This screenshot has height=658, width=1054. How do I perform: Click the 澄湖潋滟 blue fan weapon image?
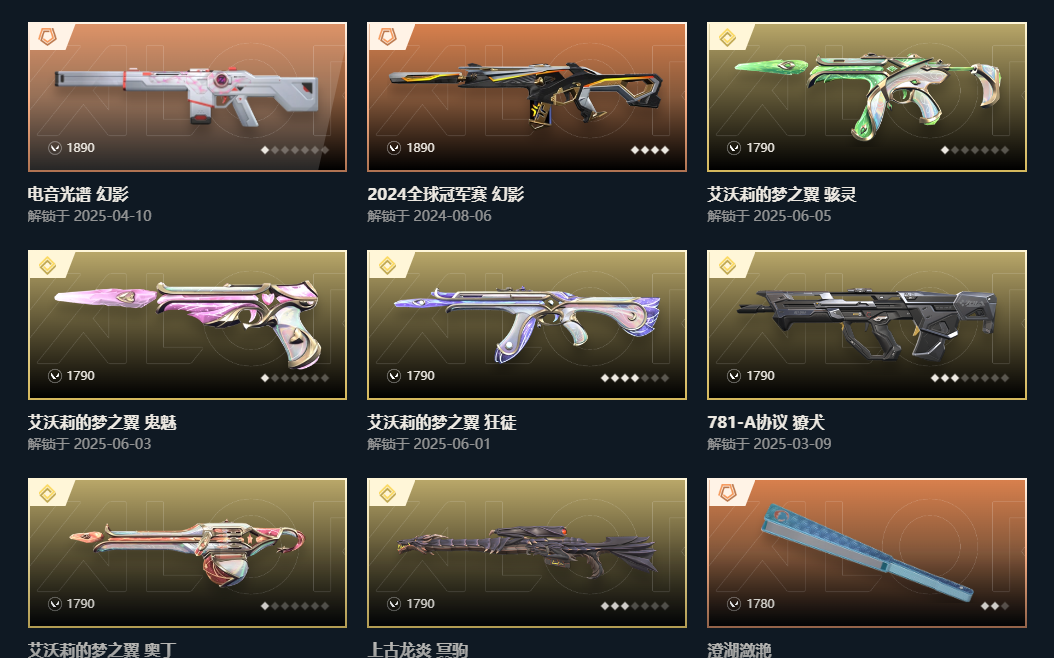867,550
